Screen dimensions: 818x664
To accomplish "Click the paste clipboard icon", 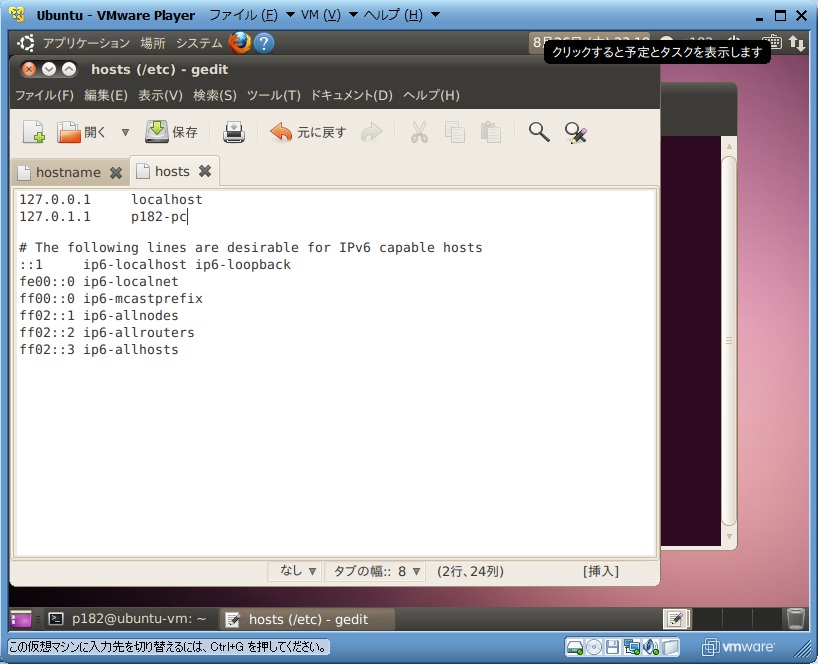I will point(490,132).
